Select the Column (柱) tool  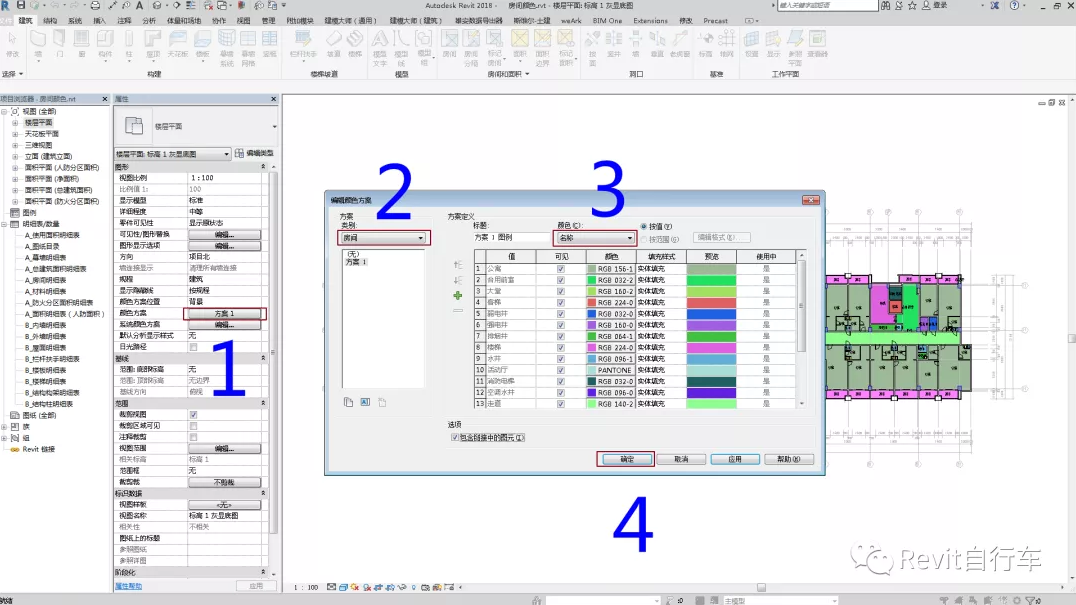pyautogui.click(x=128, y=46)
